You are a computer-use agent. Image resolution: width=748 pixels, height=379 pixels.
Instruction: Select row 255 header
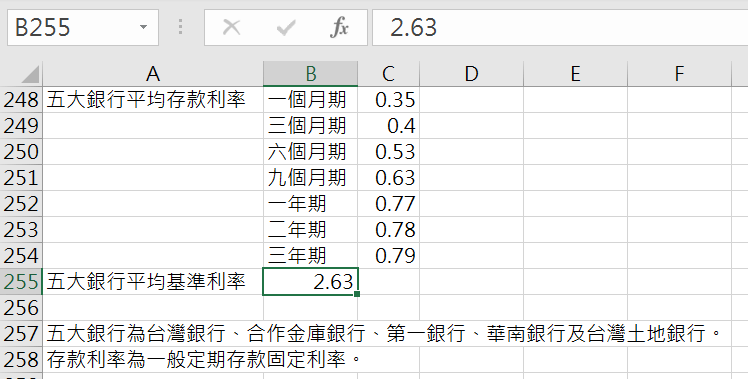pos(21,282)
